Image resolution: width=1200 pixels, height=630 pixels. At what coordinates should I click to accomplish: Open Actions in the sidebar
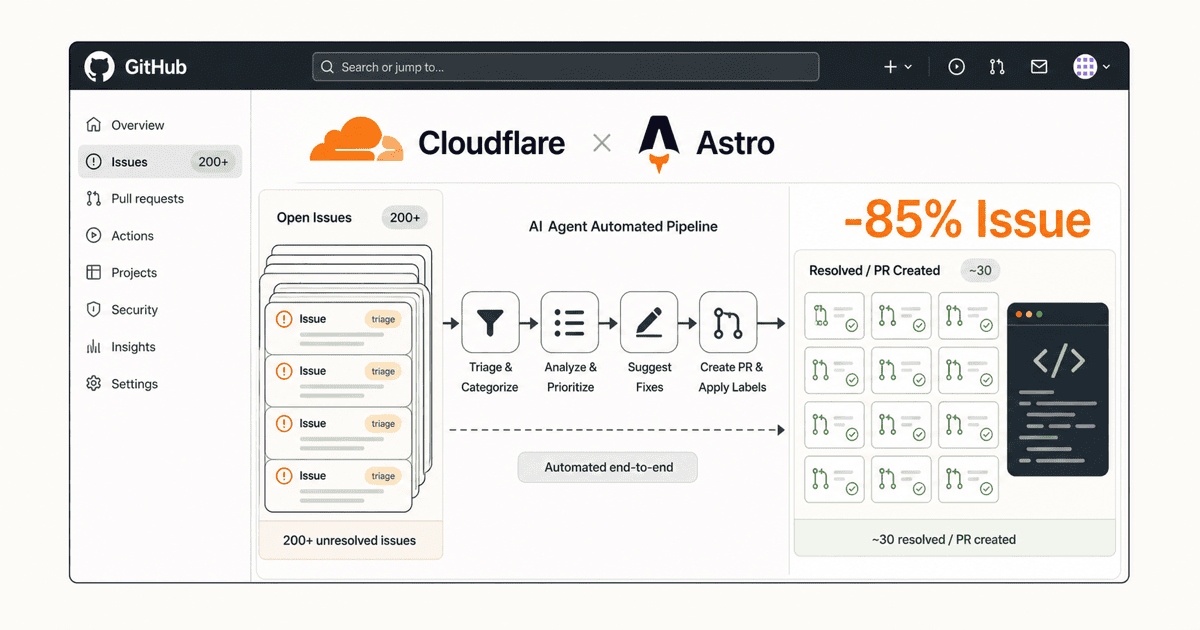click(160, 236)
